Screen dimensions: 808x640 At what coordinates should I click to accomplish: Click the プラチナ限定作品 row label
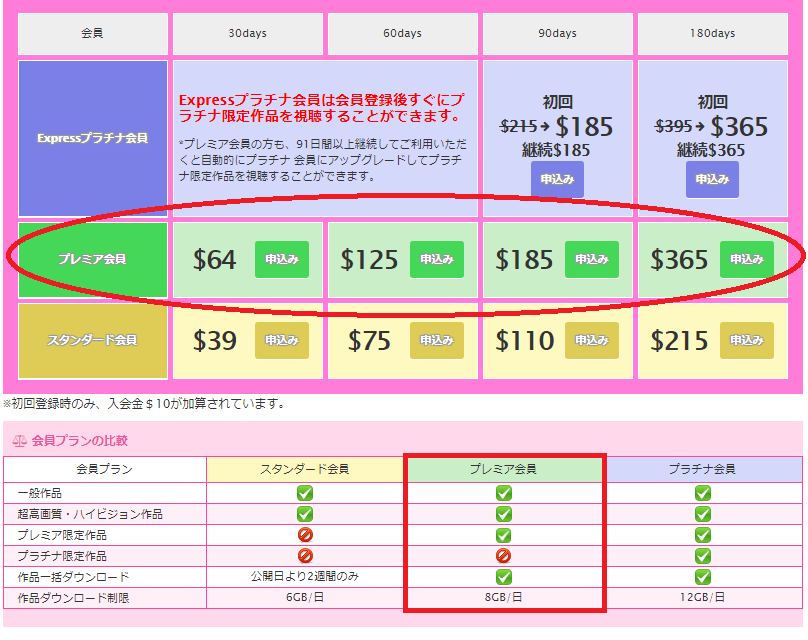pos(62,556)
